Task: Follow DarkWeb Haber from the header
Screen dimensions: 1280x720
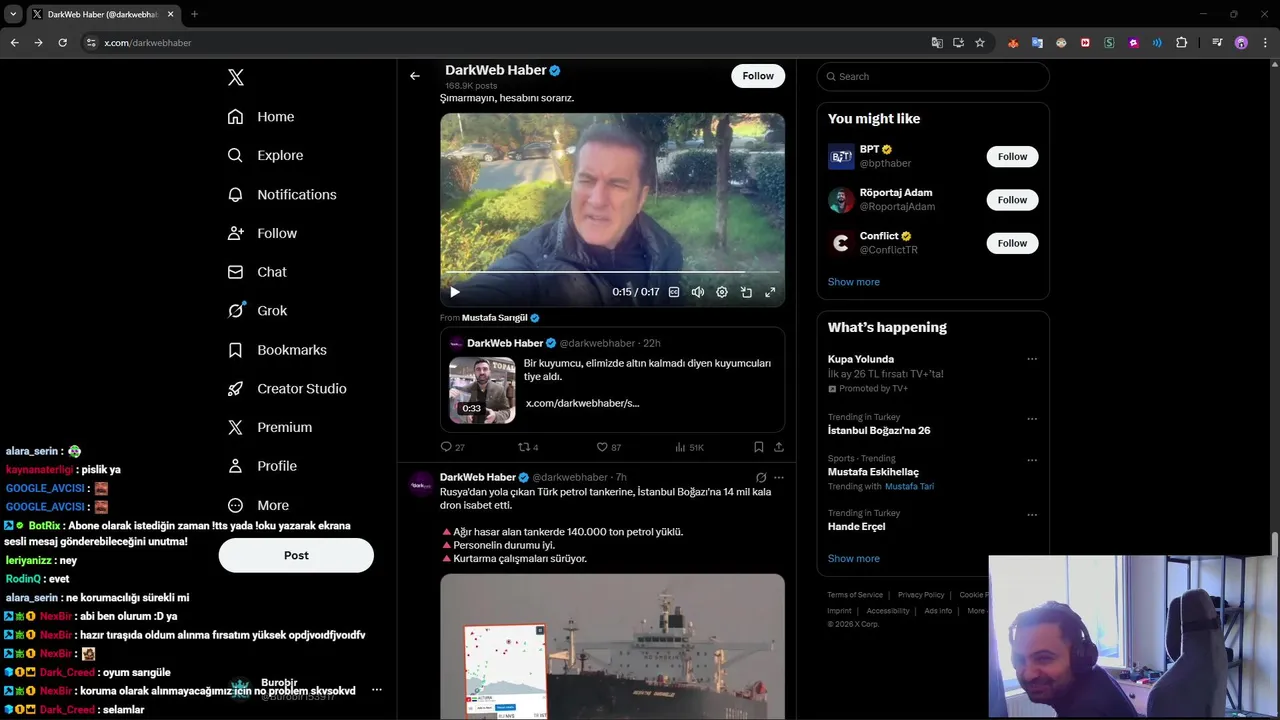Action: tap(758, 76)
